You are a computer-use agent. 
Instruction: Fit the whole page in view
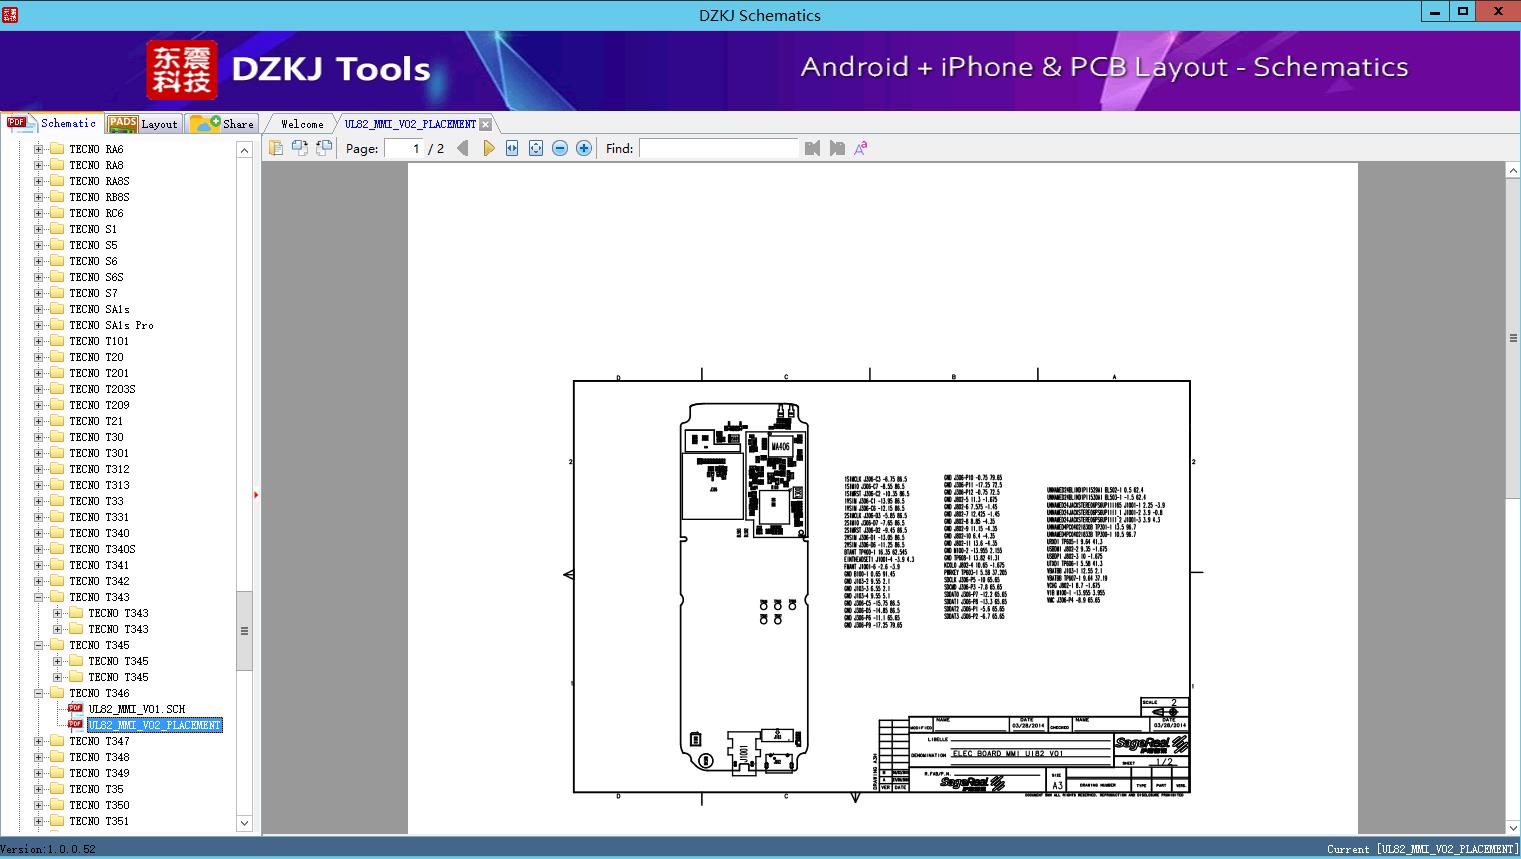[x=536, y=148]
